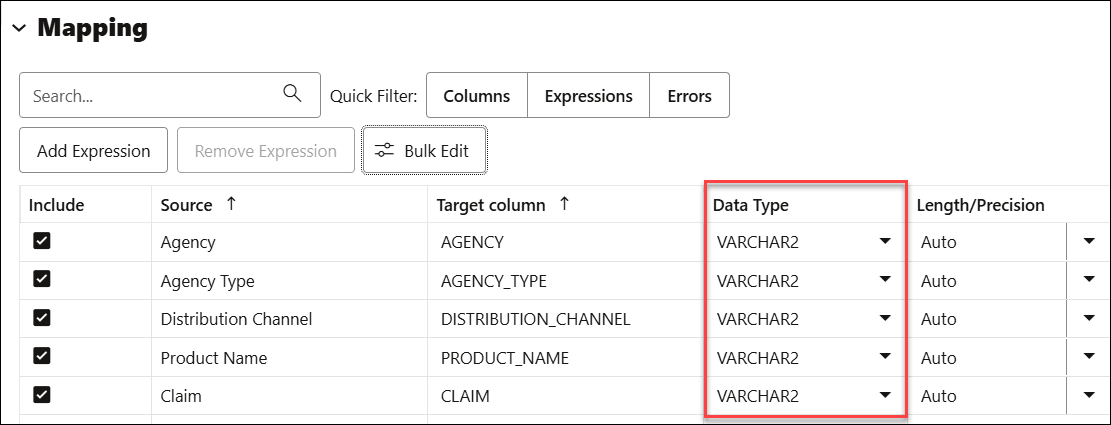Click the PRODUCT_NAME target column cell
Screen dimensions: 1111x425
tap(505, 358)
